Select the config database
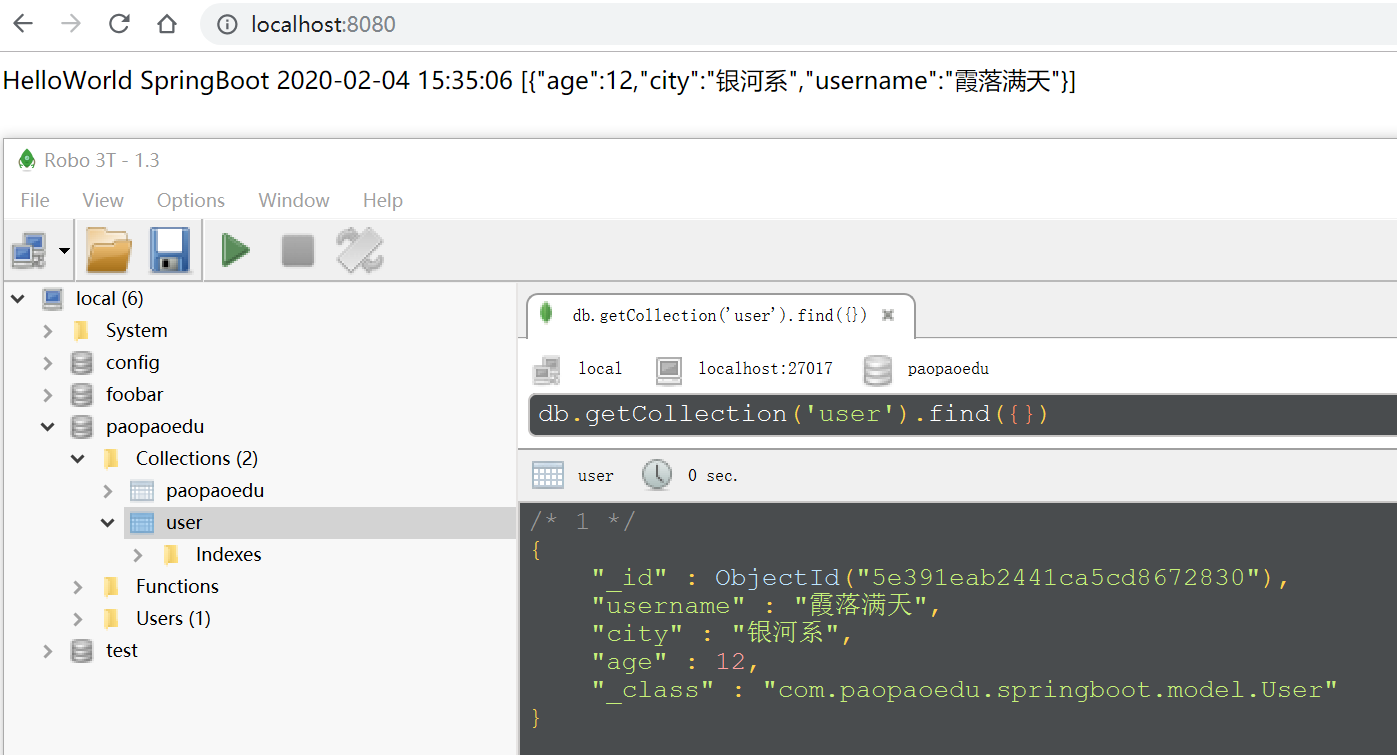Screen dimensions: 1397x755 click(132, 362)
